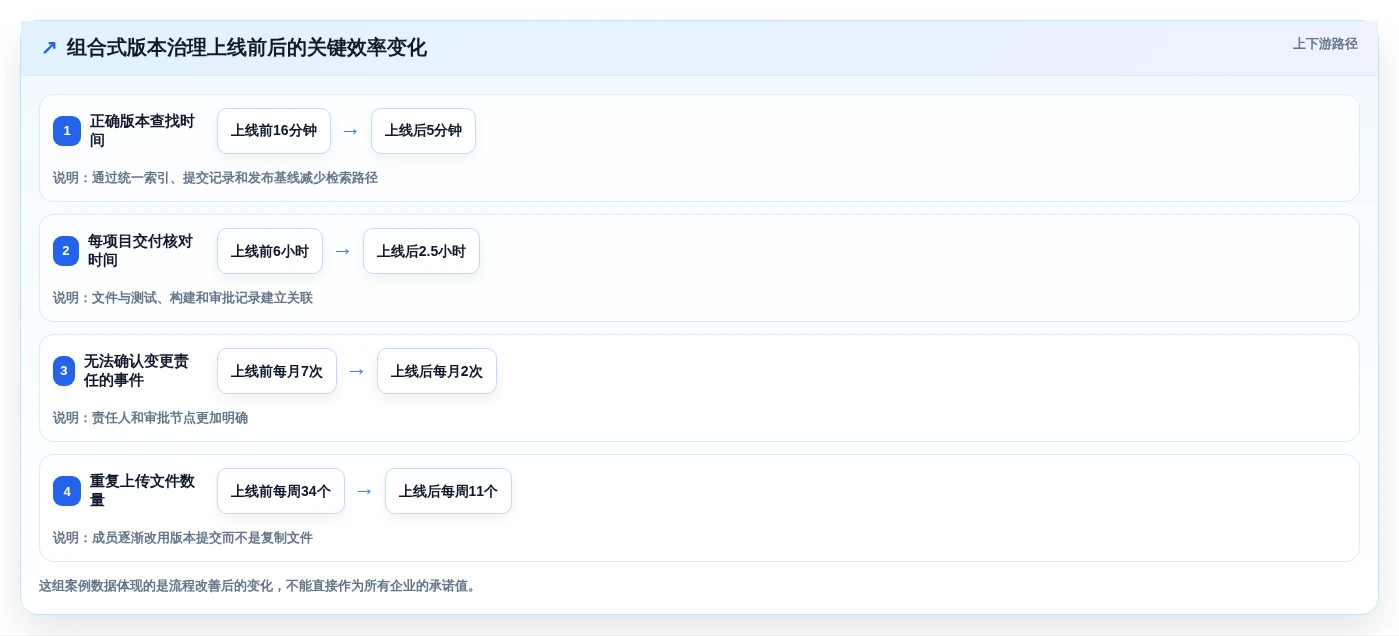The image size is (1399, 636).
Task: Click the metric title 重复上传文件数量
Action: [x=142, y=491]
